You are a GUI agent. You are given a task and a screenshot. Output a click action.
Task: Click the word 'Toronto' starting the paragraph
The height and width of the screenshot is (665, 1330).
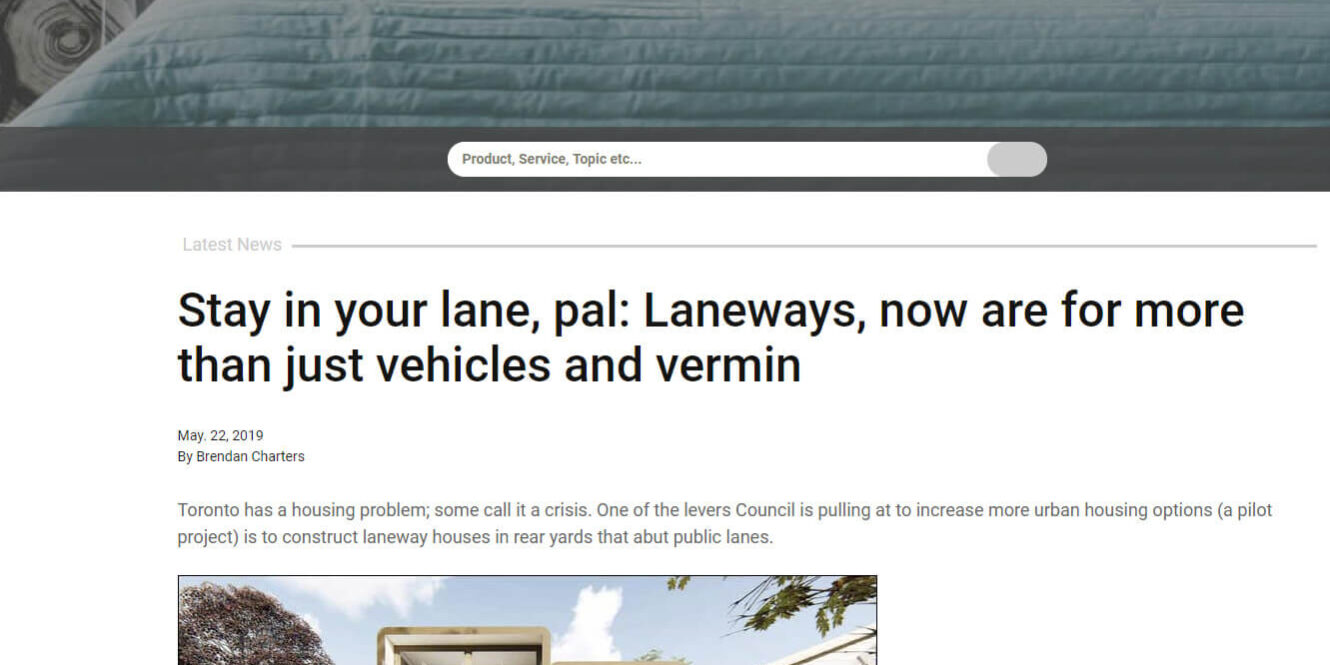pos(208,510)
